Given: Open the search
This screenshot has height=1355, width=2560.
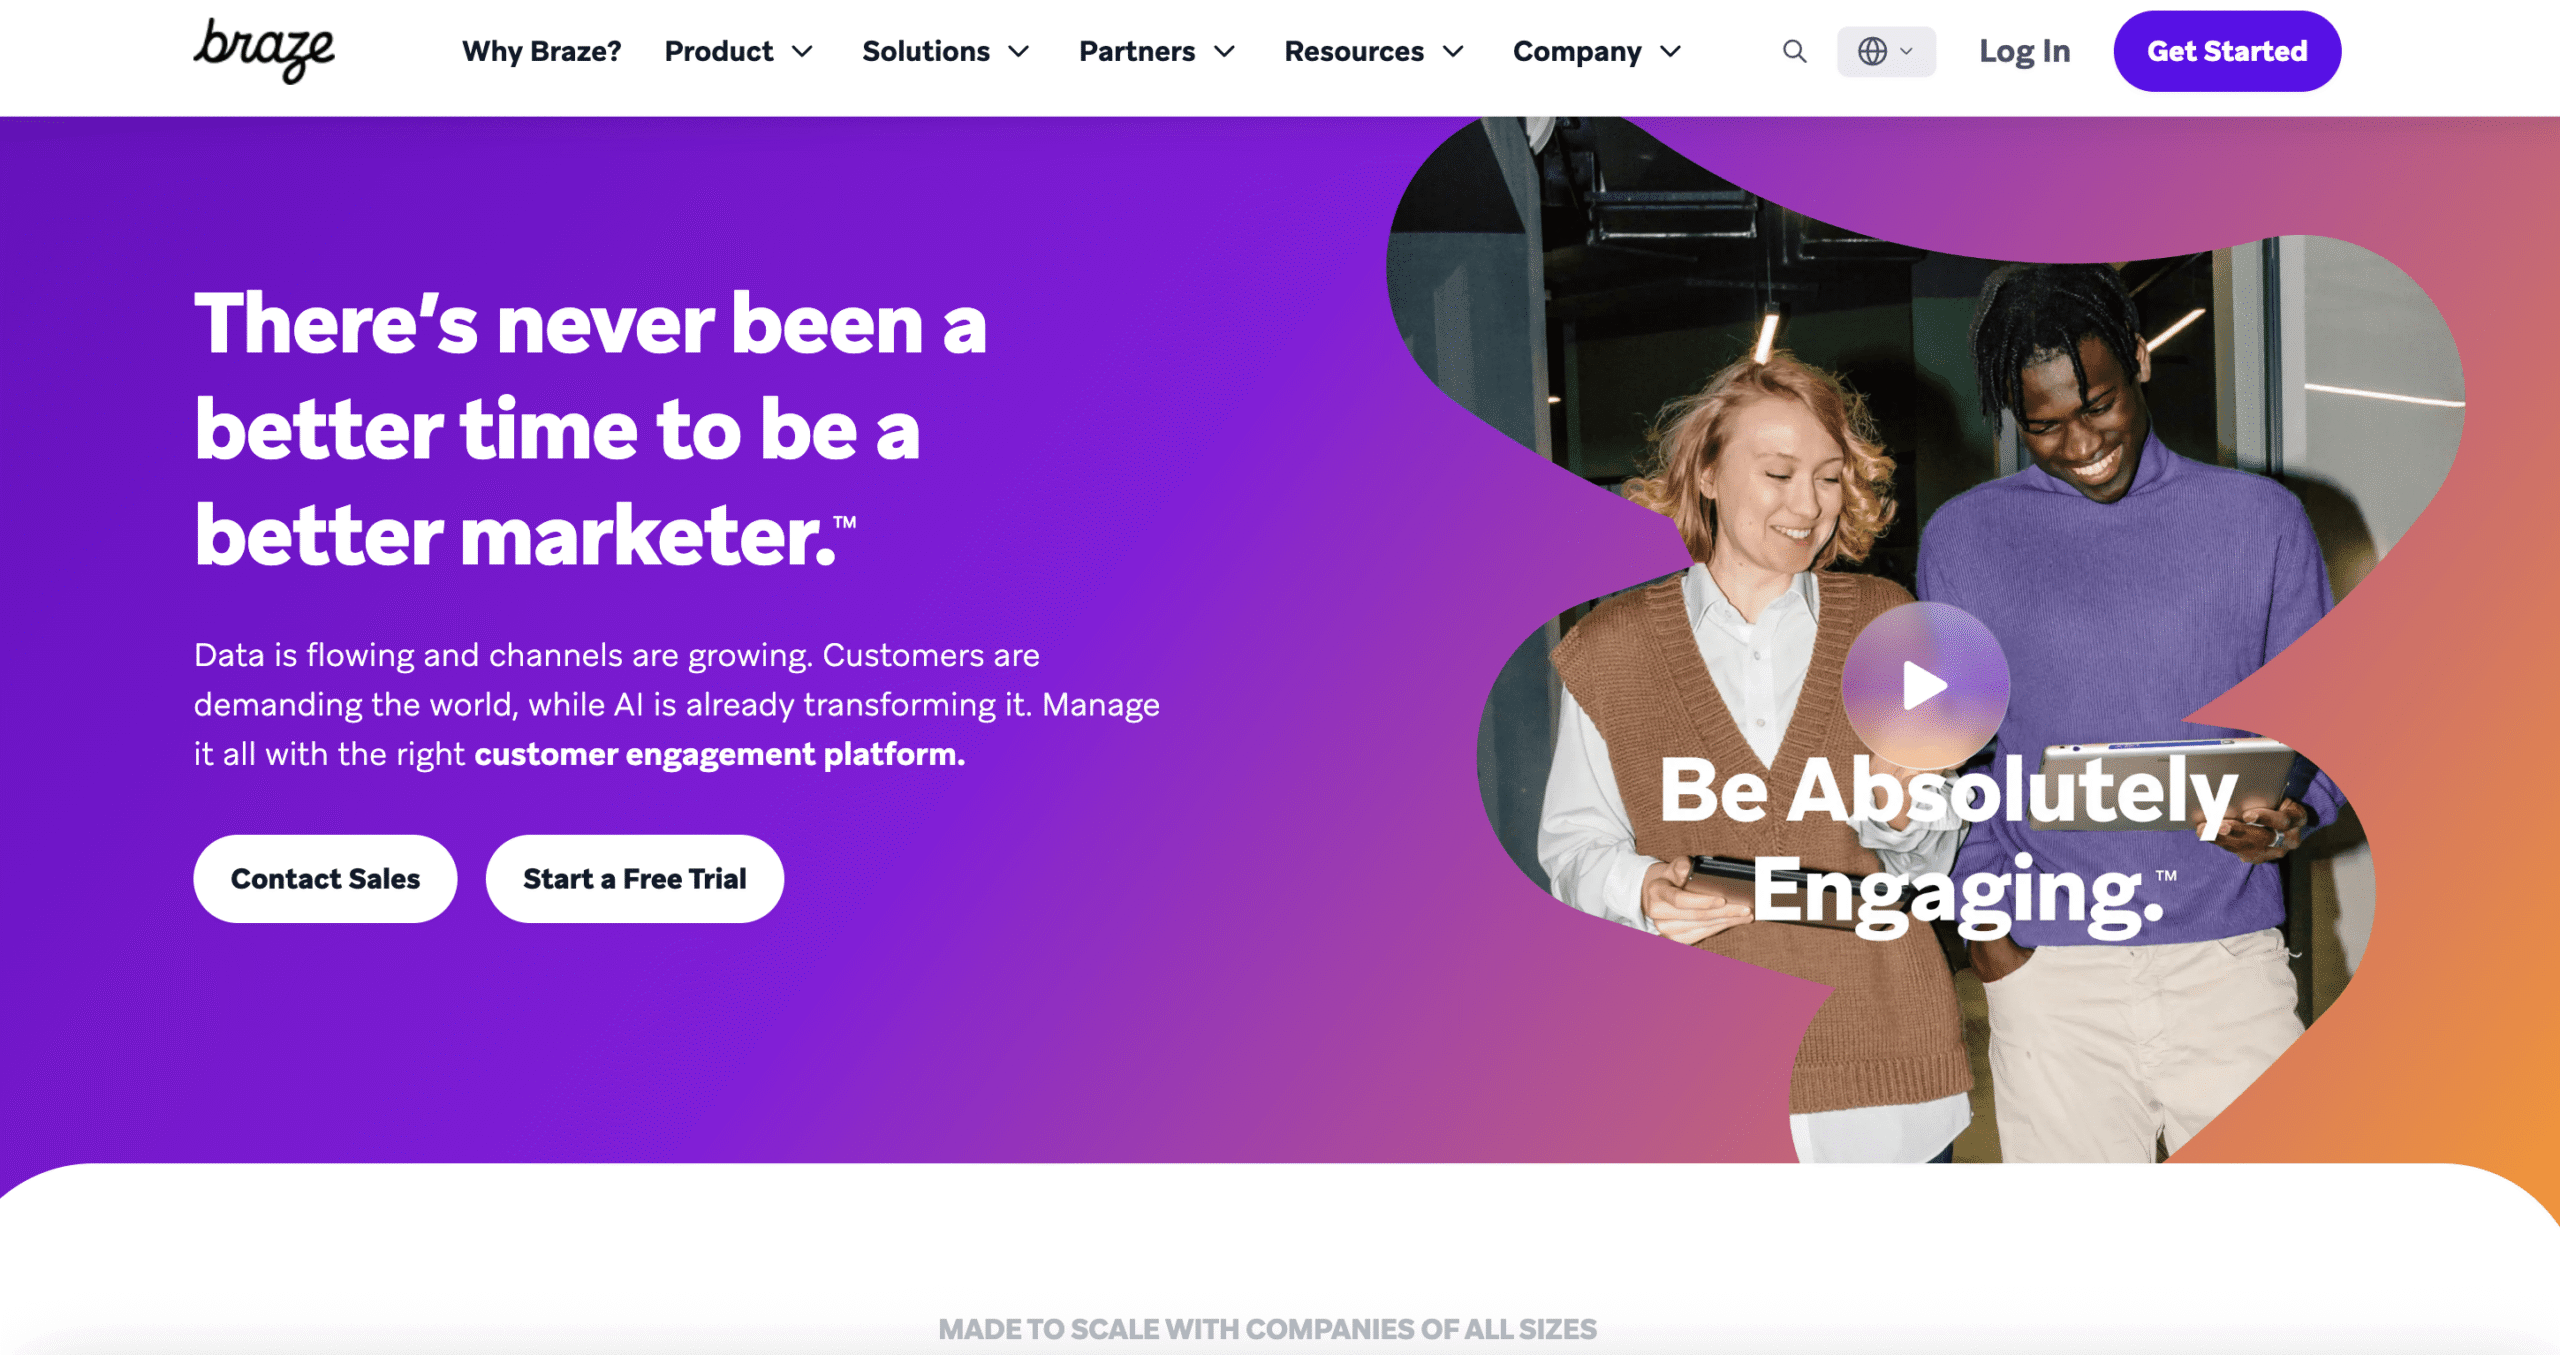Looking at the screenshot, I should coord(1793,51).
